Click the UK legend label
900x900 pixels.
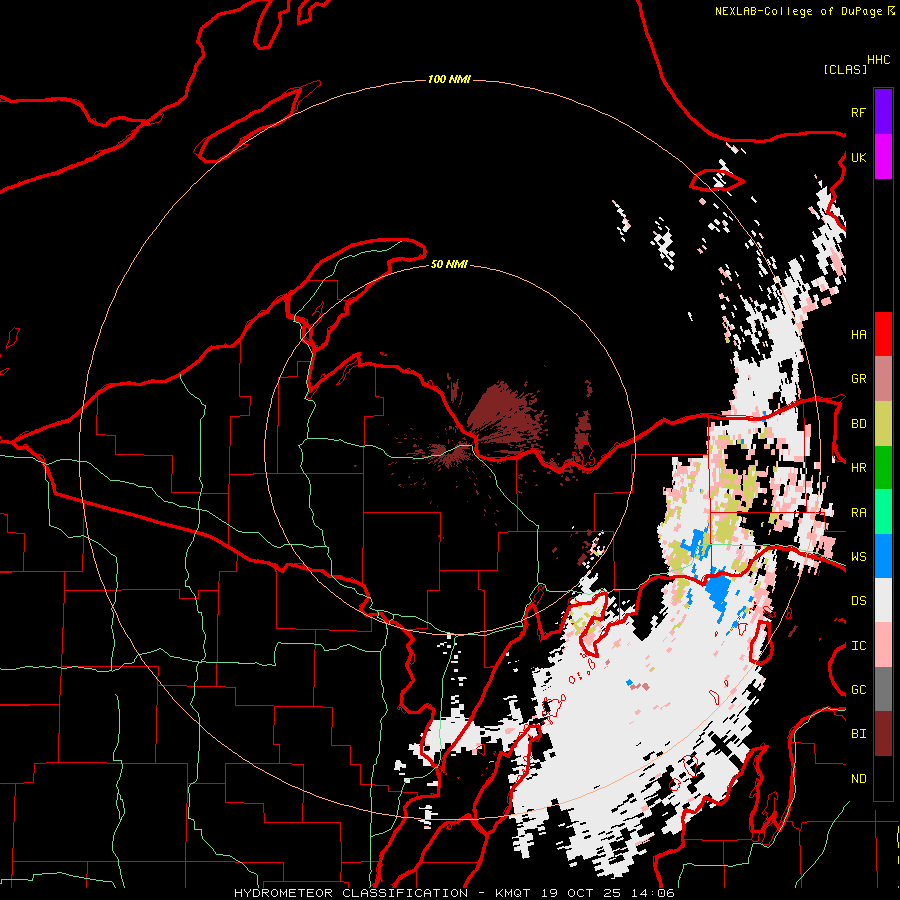tap(859, 157)
